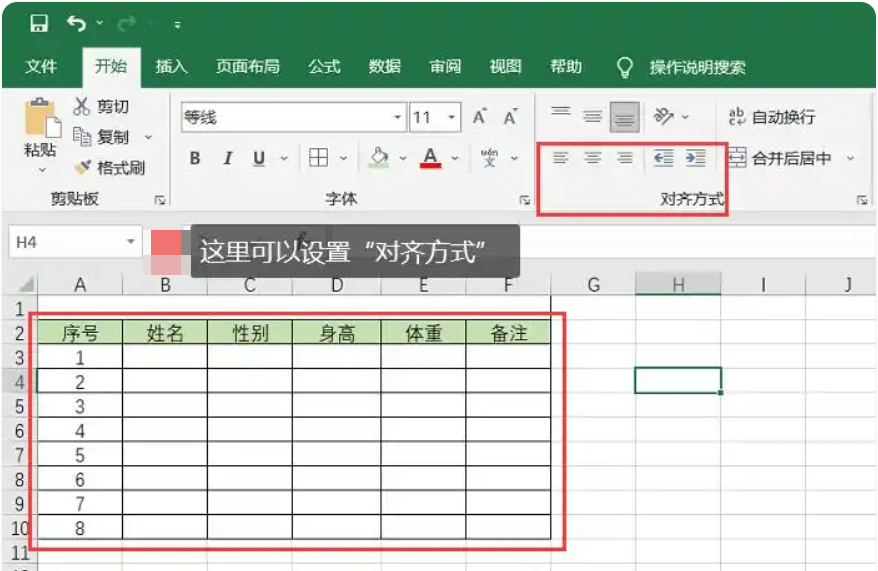This screenshot has height=571, width=878.
Task: Click decrease indent icon
Action: pyautogui.click(x=664, y=158)
